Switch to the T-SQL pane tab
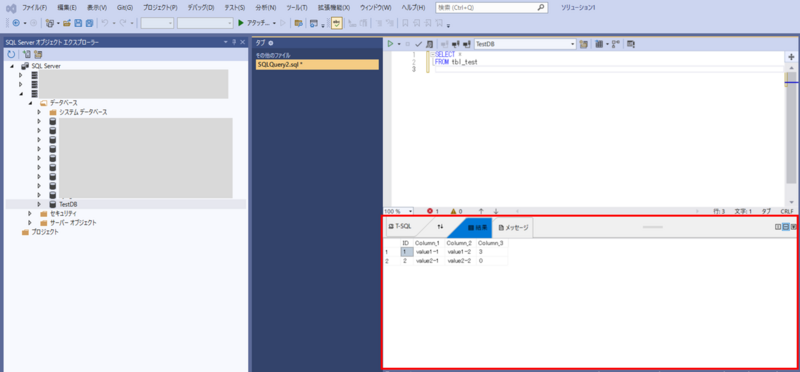800x372 pixels. 401,226
